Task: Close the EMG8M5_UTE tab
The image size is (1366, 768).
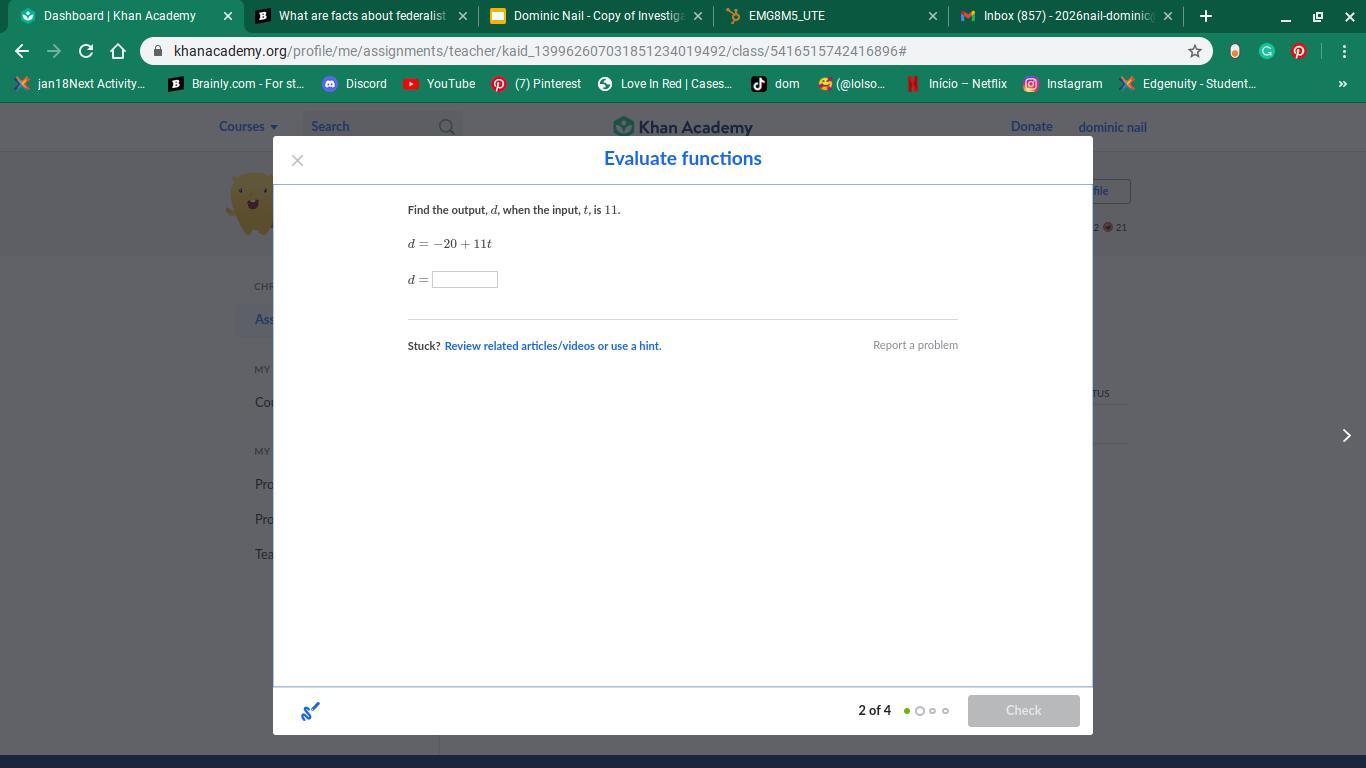Action: 933,16
